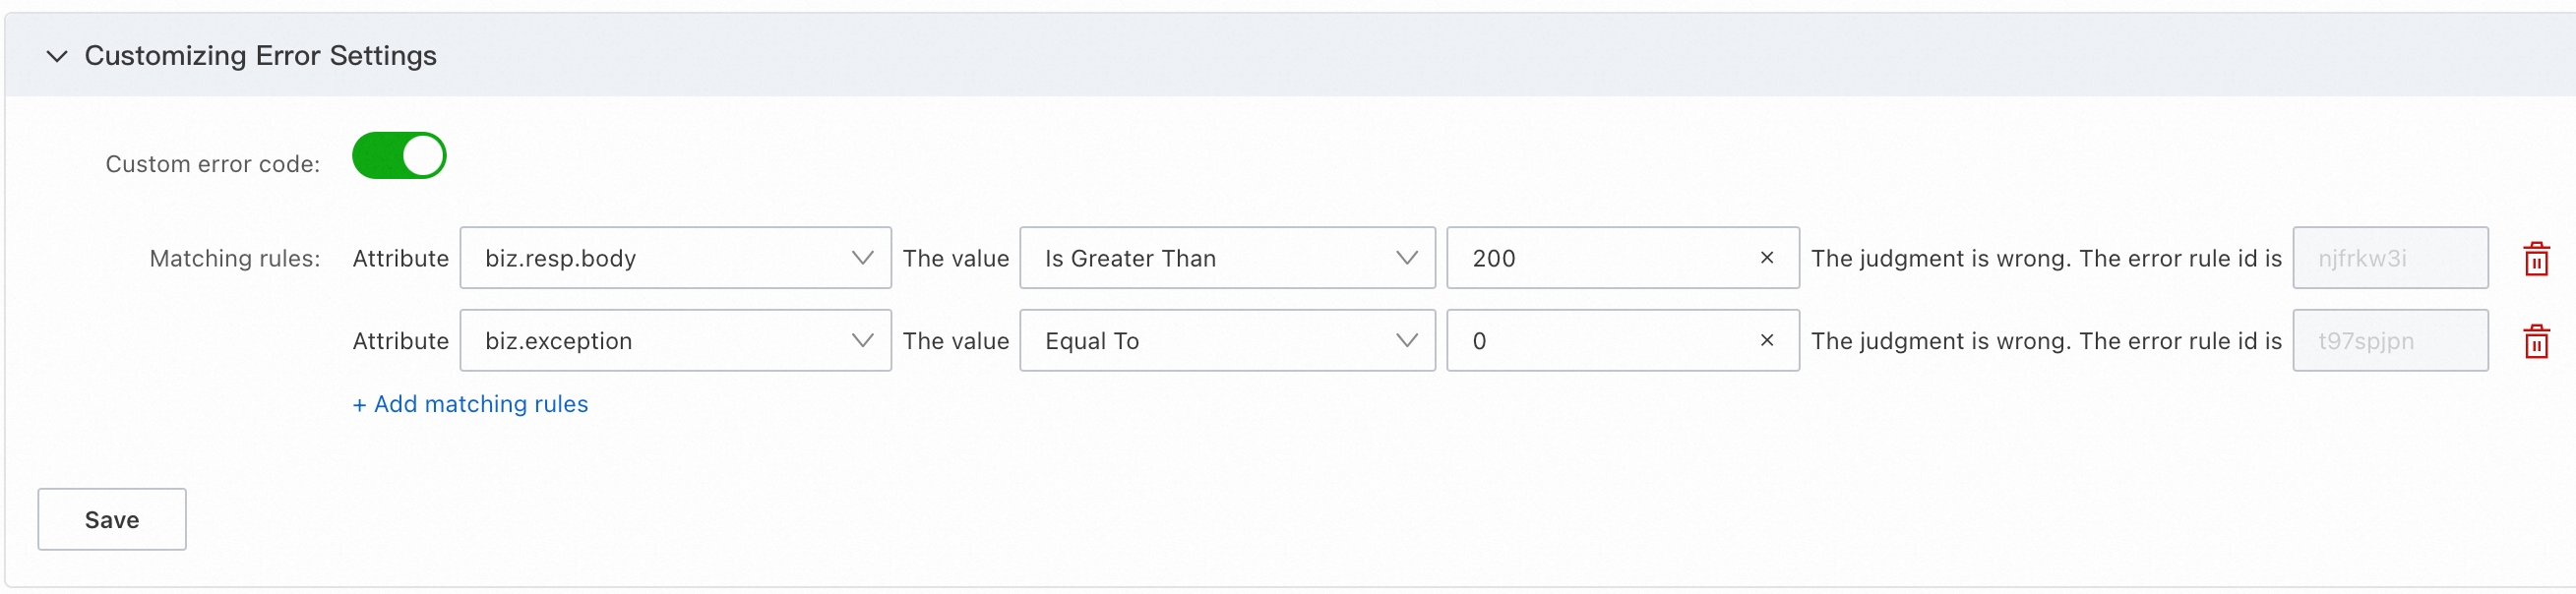
Task: Click the t97spjpn error rule id field
Action: (x=2389, y=341)
